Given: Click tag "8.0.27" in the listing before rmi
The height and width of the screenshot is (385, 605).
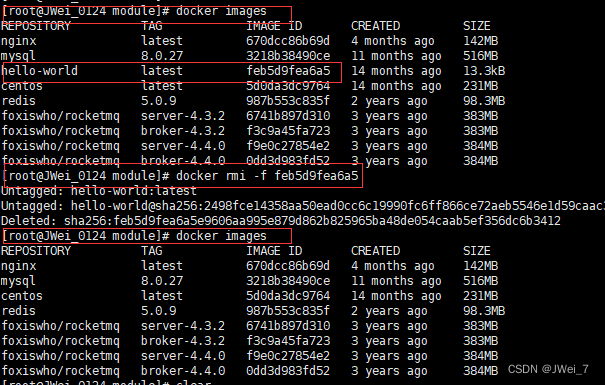Looking at the screenshot, I should point(162,56).
